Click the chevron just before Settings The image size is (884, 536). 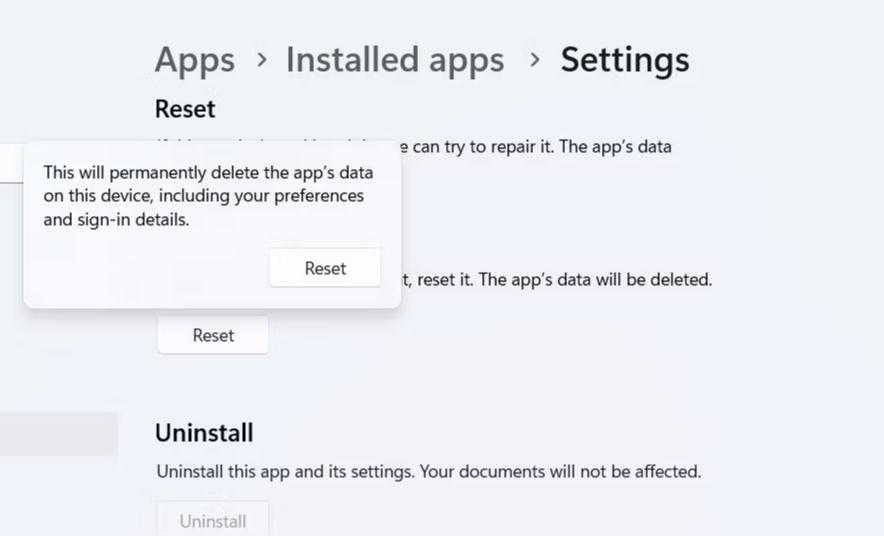click(535, 60)
